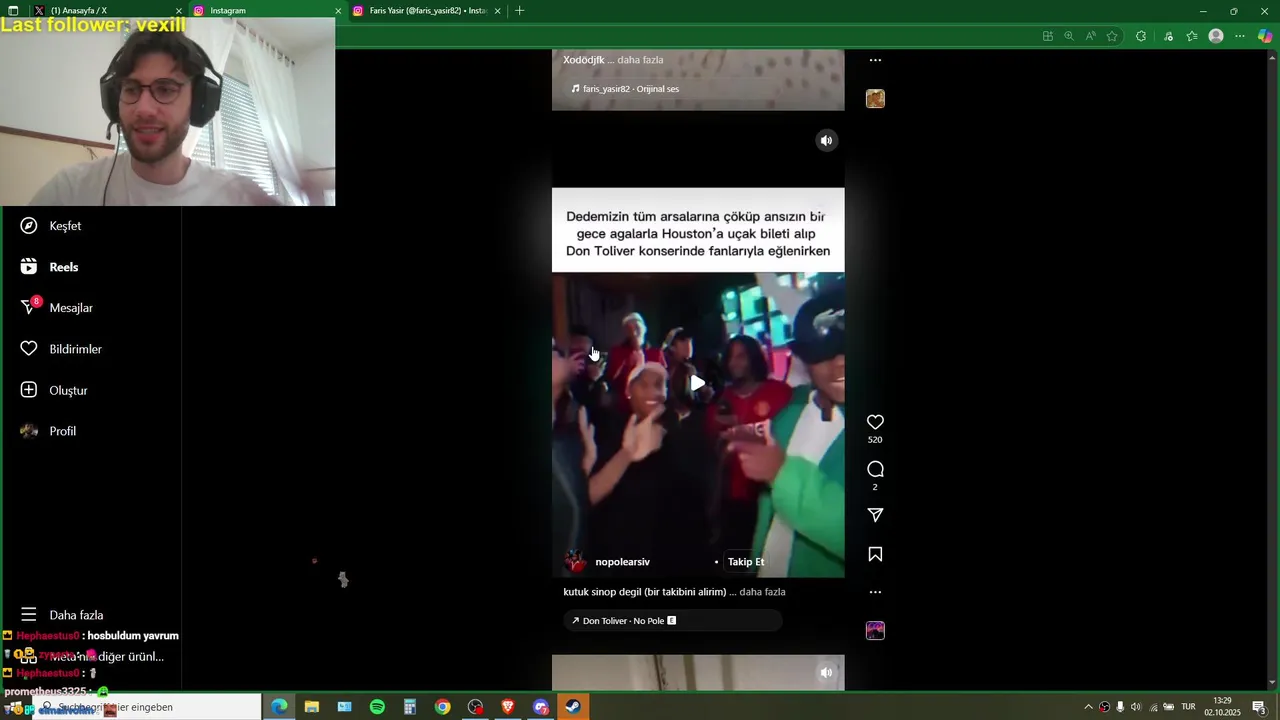This screenshot has width=1280, height=720.
Task: Open Keşfet explore page in sidebar
Action: point(52,226)
